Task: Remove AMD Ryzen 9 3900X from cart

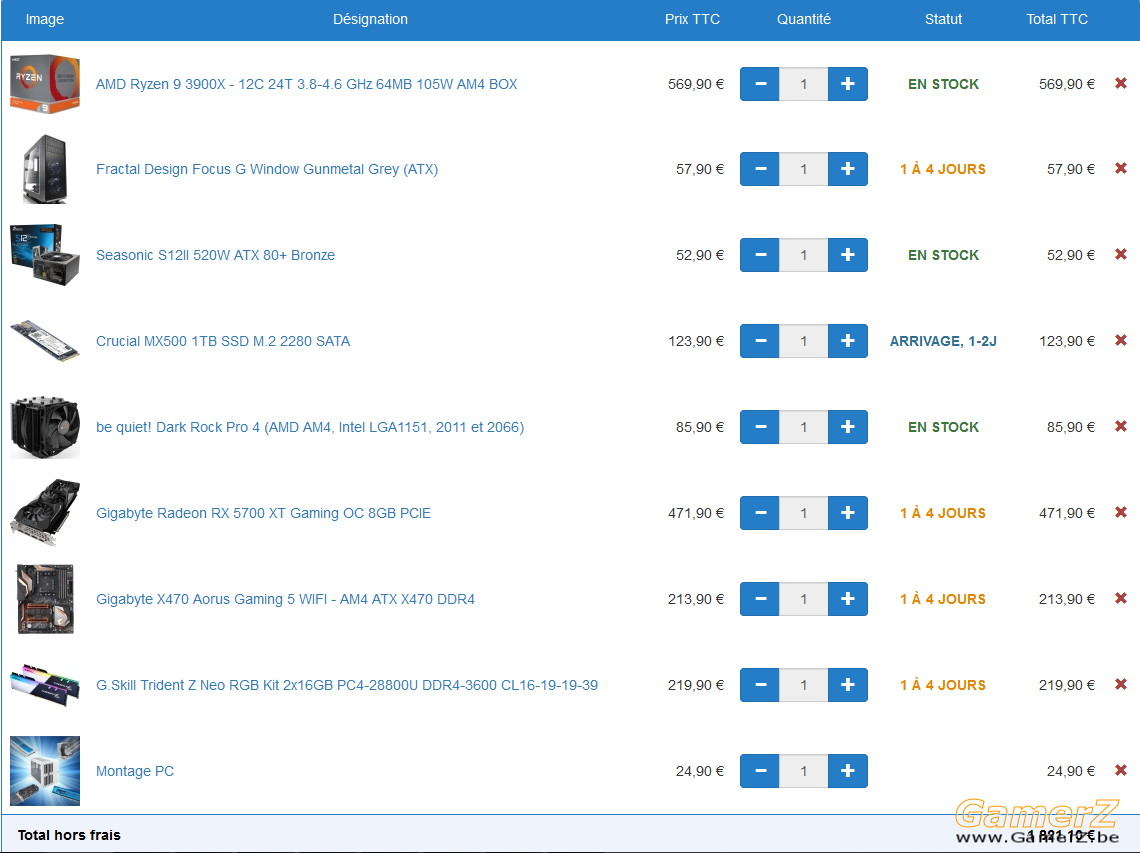Action: click(x=1121, y=84)
